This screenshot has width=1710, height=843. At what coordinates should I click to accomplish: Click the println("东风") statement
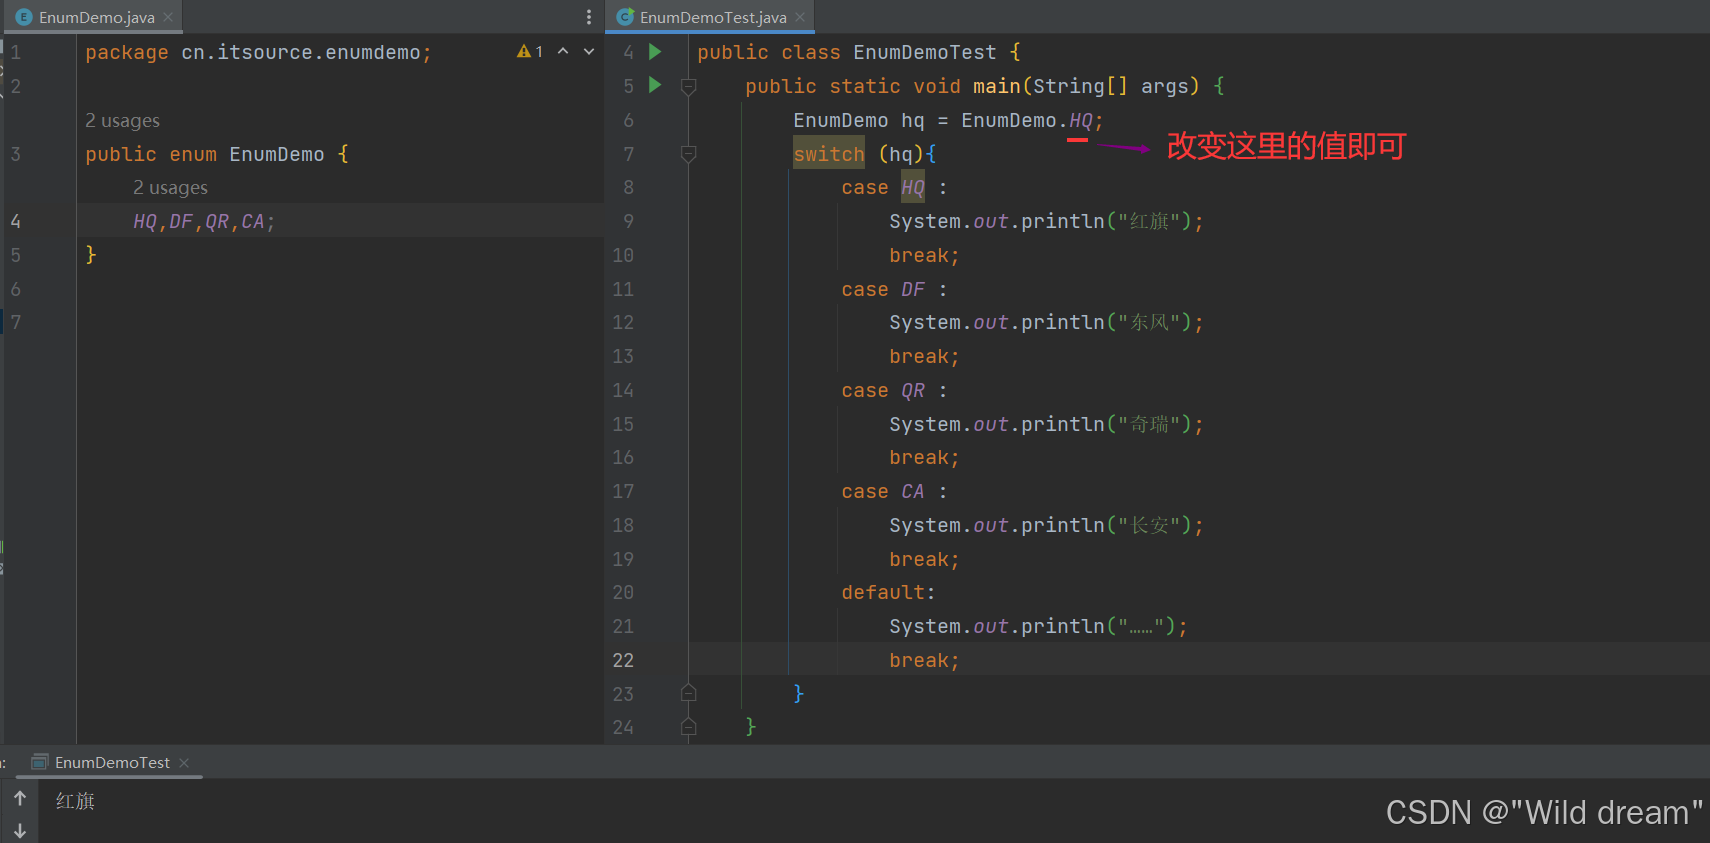click(1046, 322)
